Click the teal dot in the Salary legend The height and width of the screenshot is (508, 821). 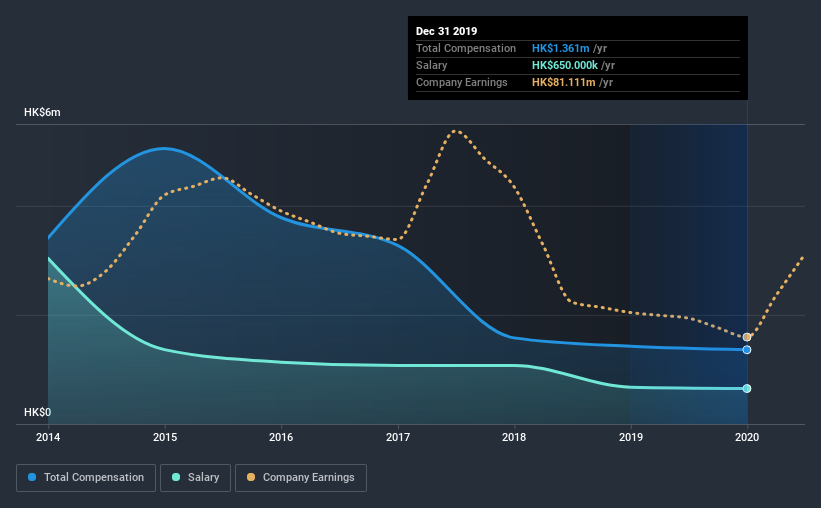click(x=176, y=477)
